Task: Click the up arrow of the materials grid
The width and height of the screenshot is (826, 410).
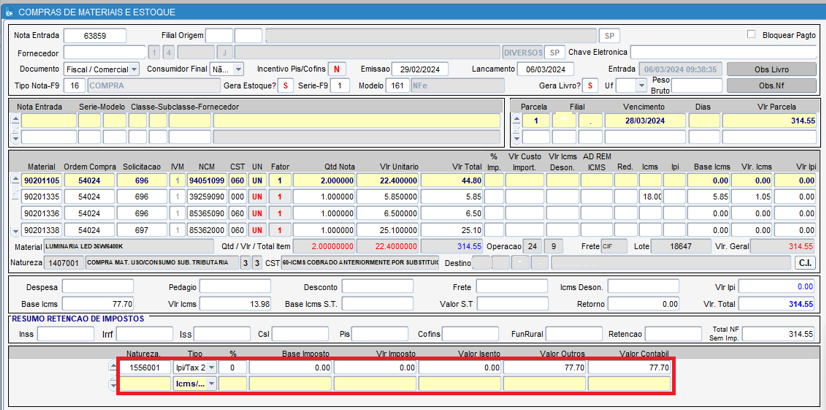Action: [x=15, y=178]
